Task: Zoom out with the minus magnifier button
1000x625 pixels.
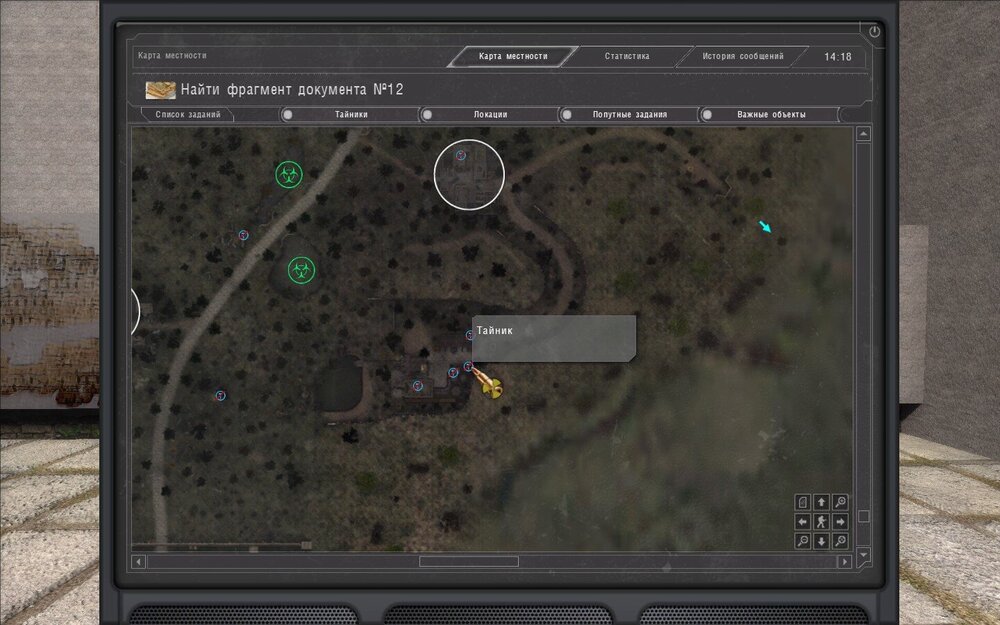Action: tap(802, 541)
